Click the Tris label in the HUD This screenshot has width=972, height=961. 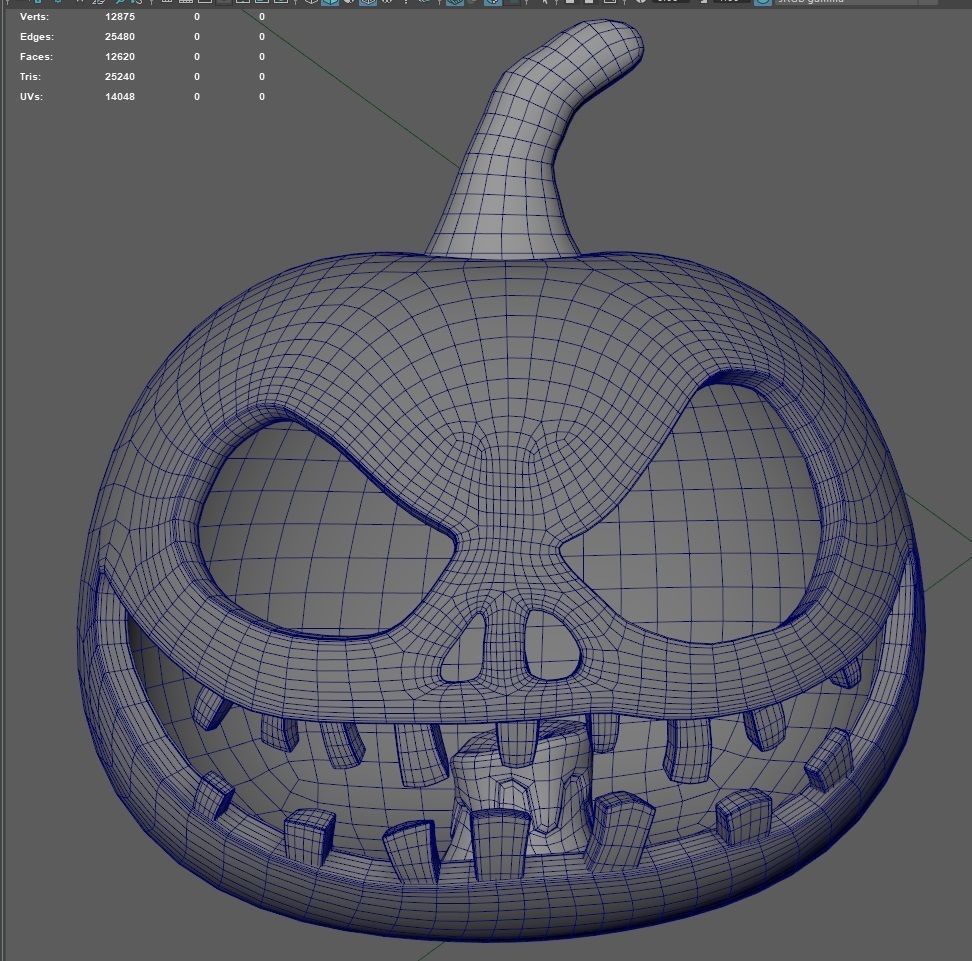(x=30, y=76)
